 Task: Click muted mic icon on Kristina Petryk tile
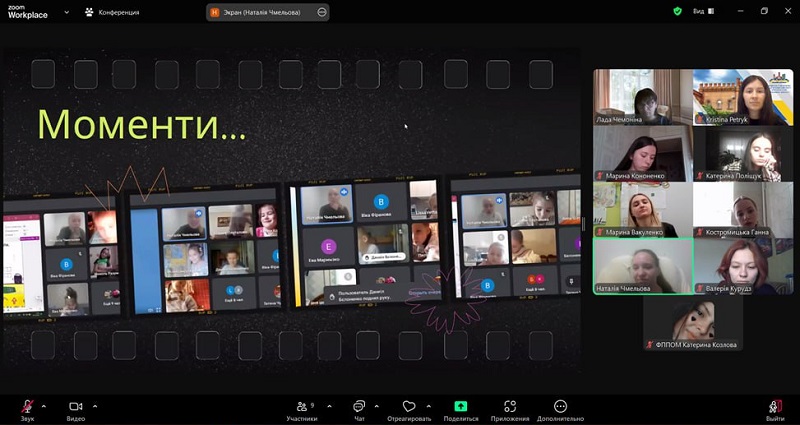(701, 120)
